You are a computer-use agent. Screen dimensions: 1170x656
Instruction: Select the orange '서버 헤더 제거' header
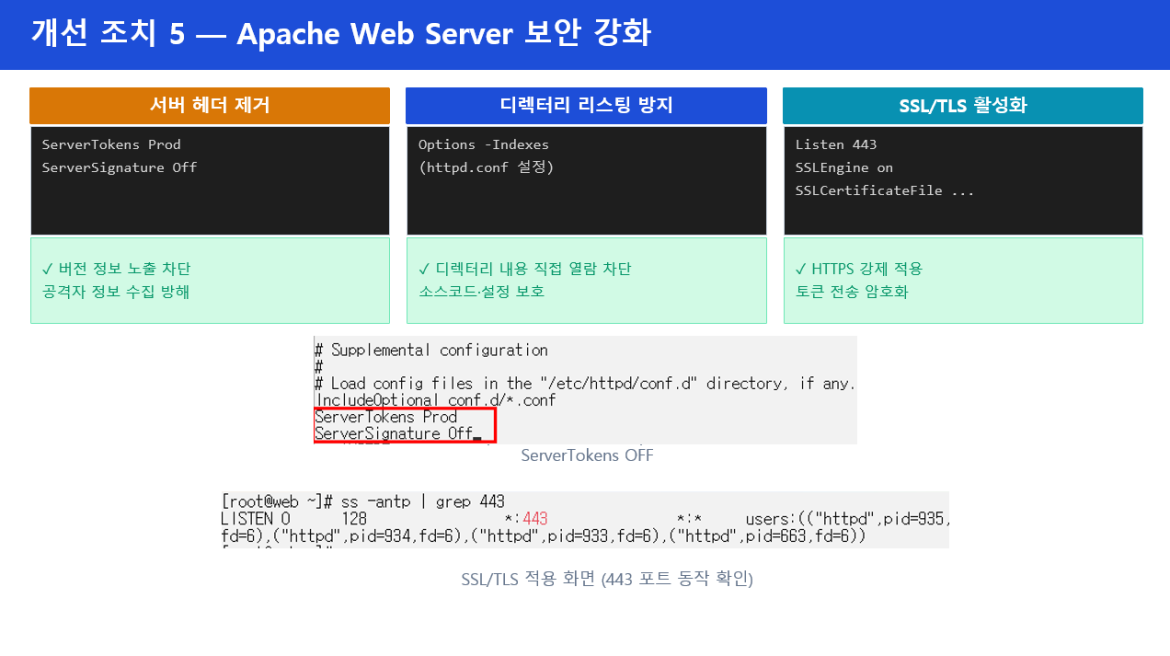210,105
